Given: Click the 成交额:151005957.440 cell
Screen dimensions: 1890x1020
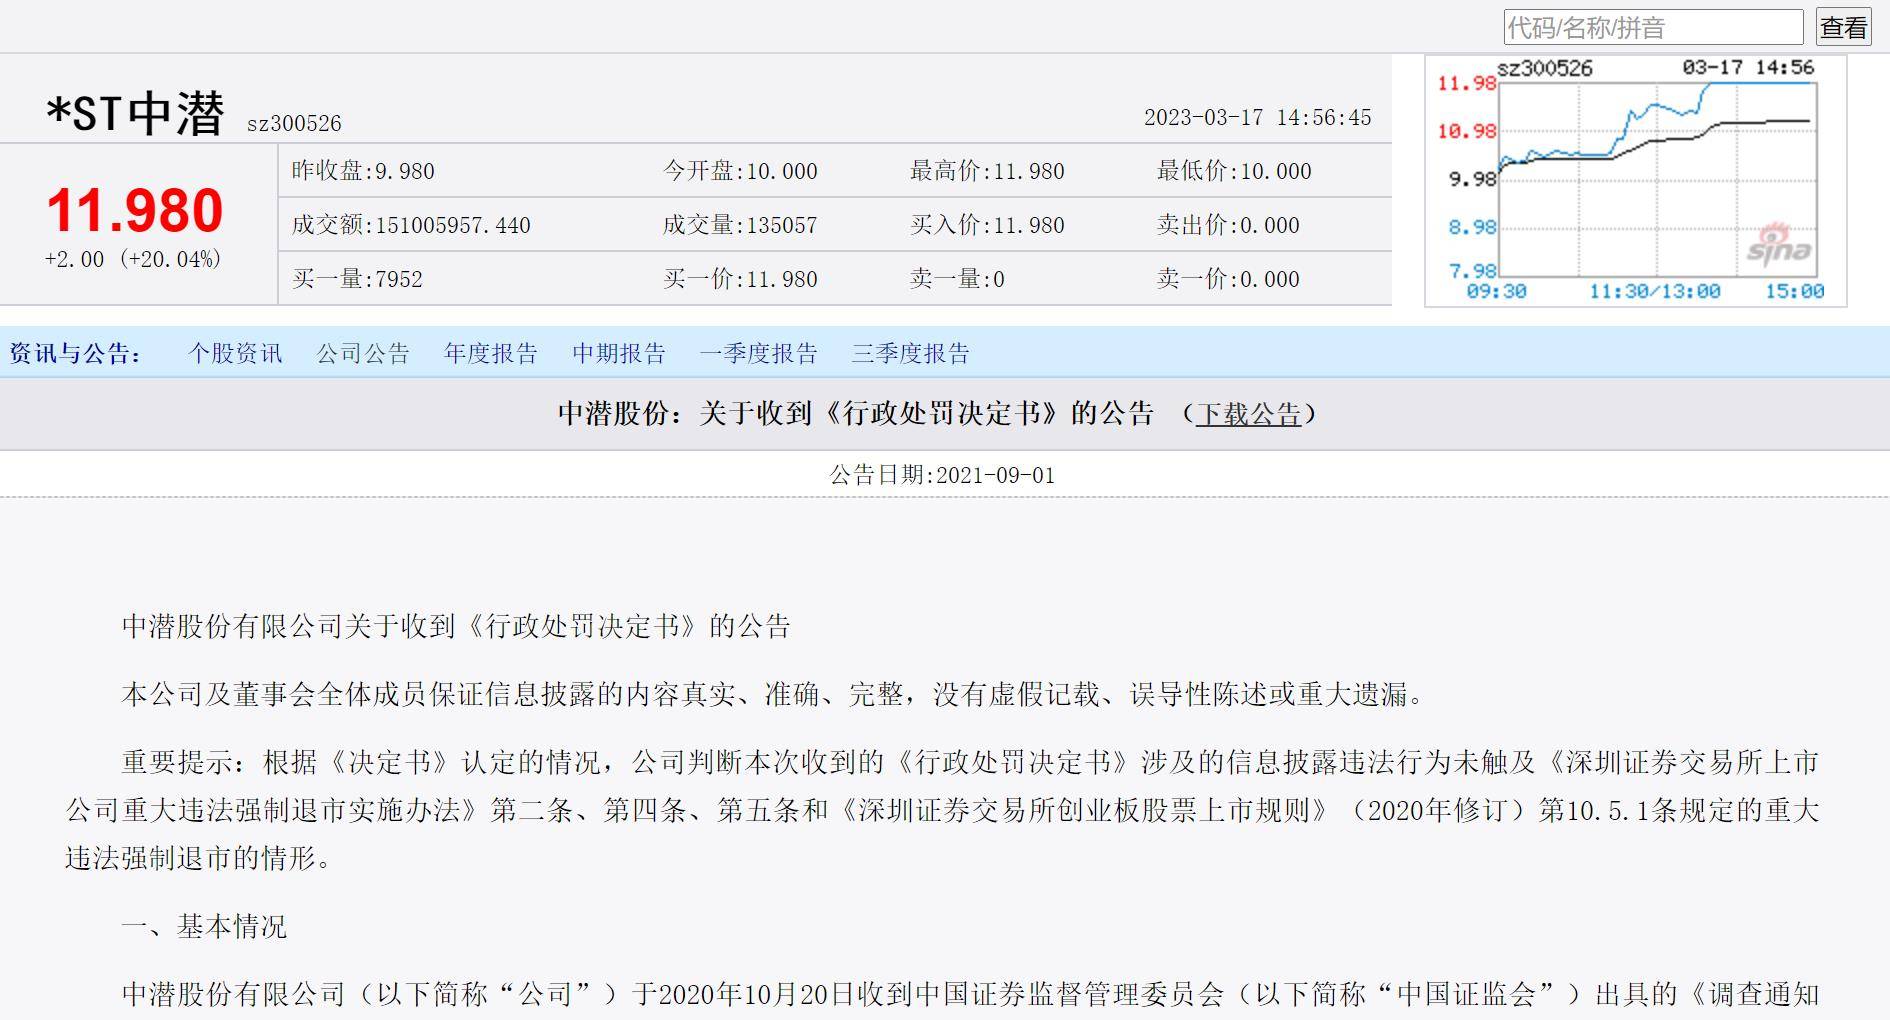Looking at the screenshot, I should point(411,225).
